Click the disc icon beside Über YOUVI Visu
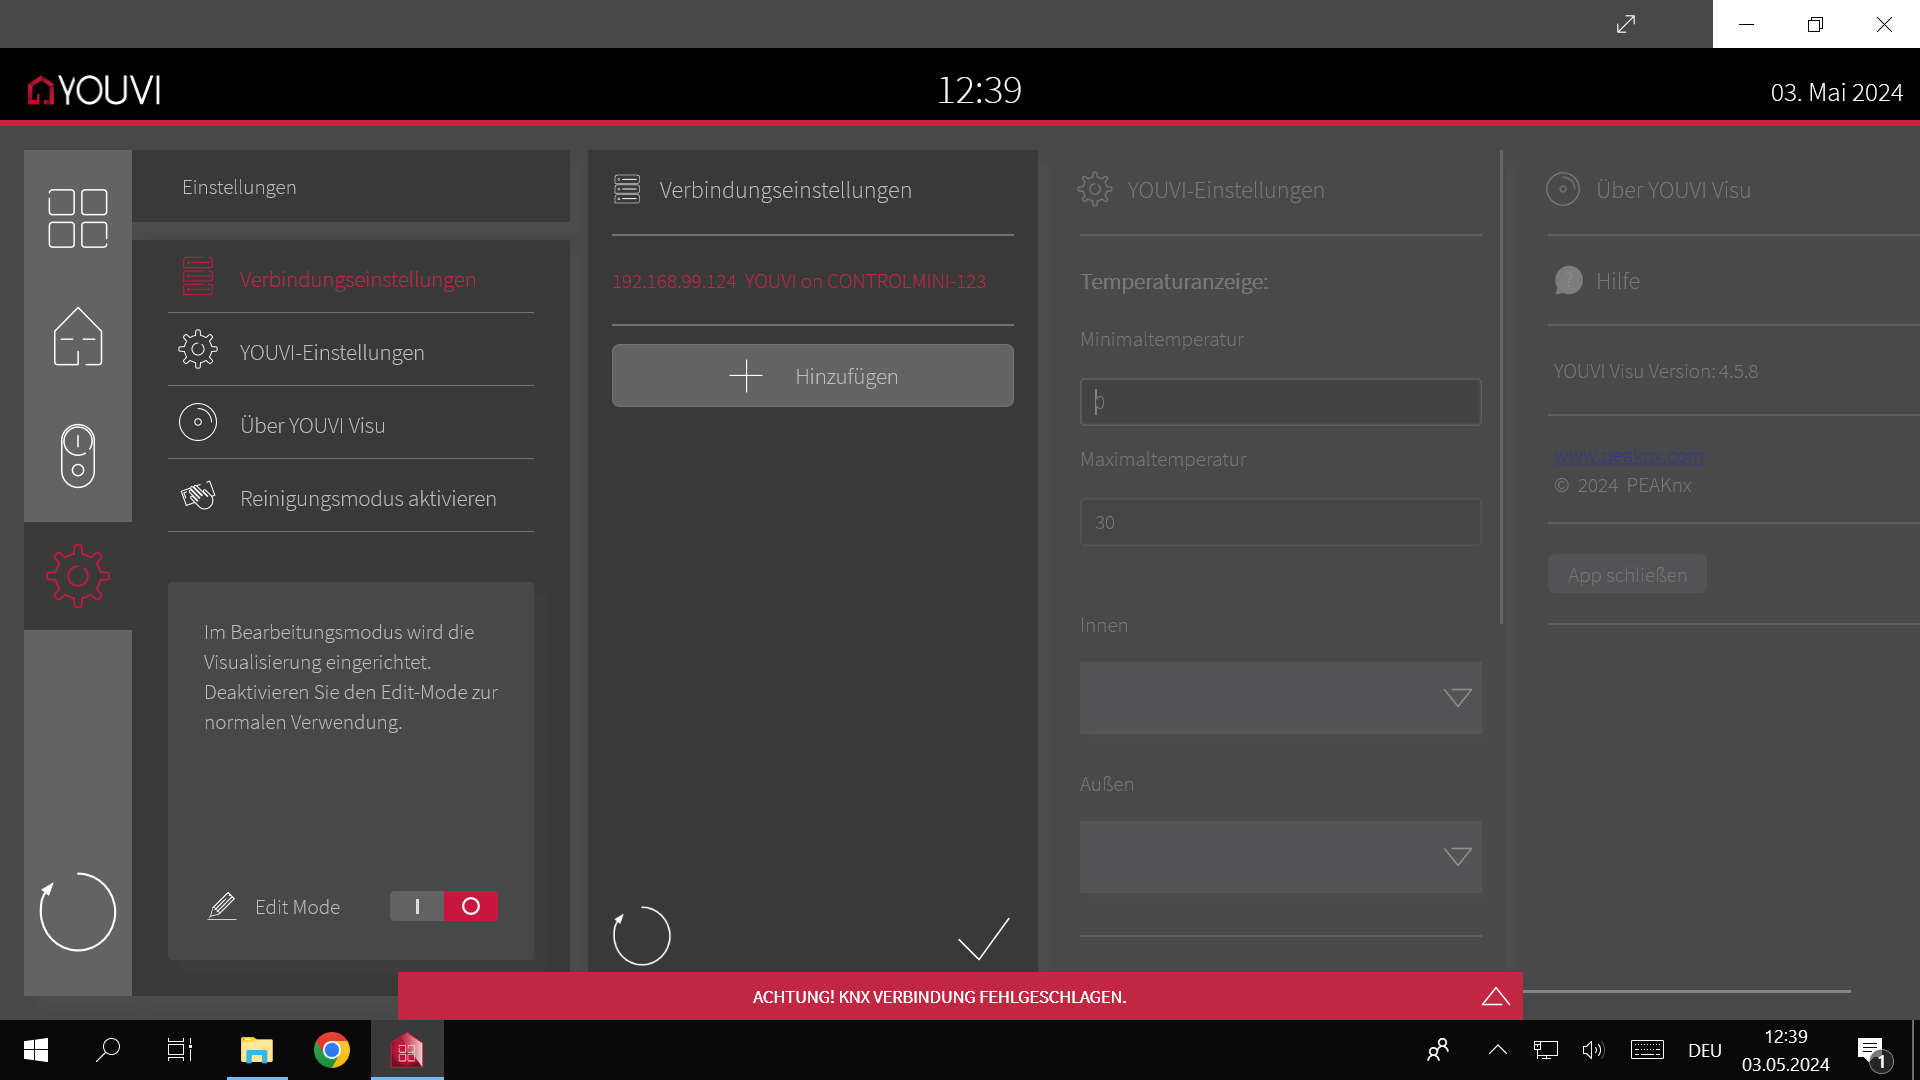Image resolution: width=1920 pixels, height=1080 pixels. coord(198,423)
